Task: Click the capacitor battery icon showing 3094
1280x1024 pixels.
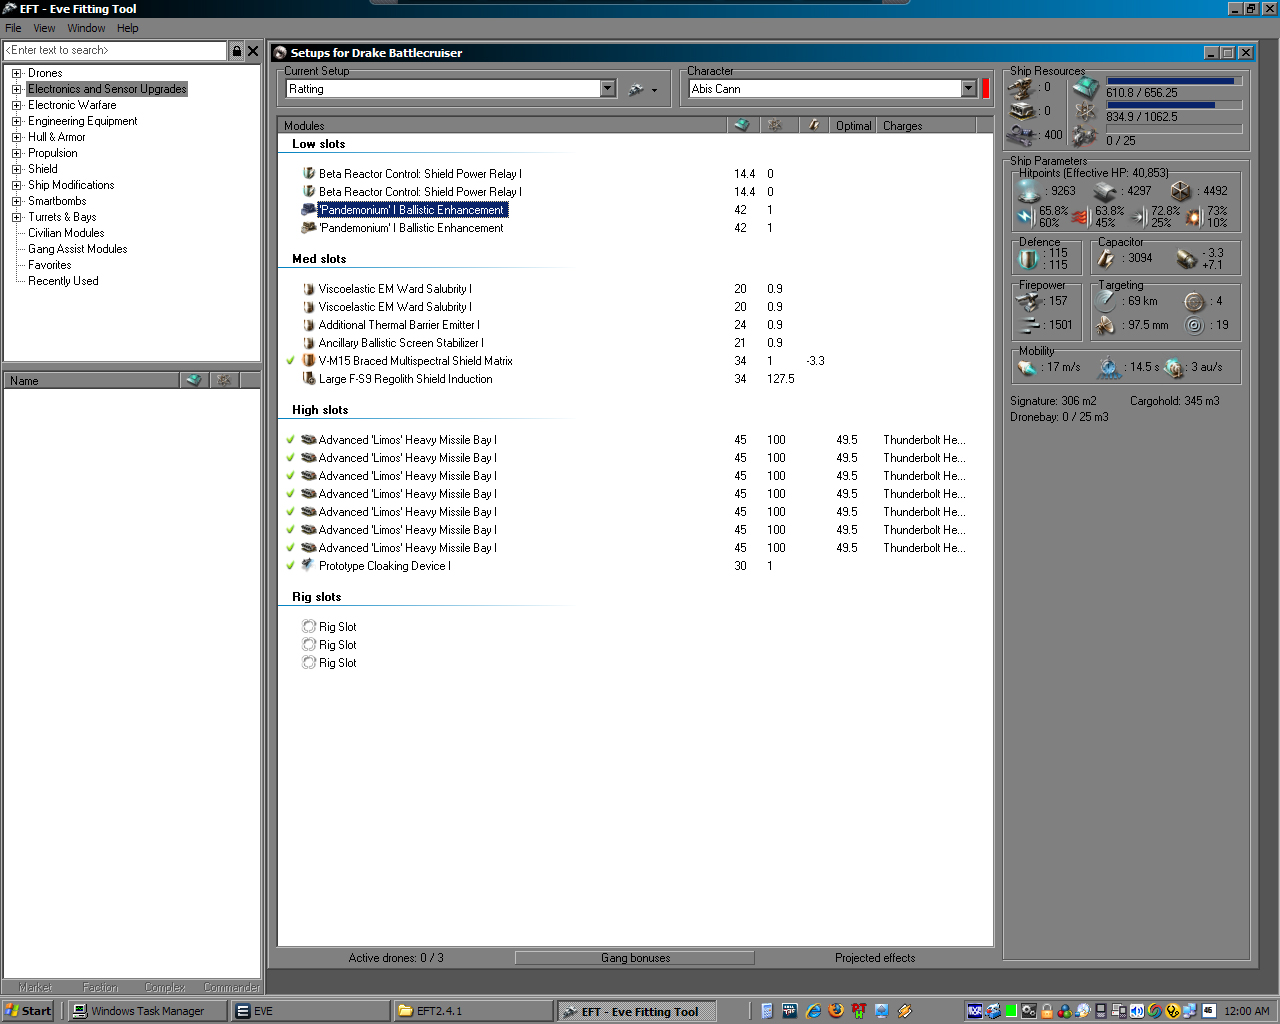Action: 1106,259
